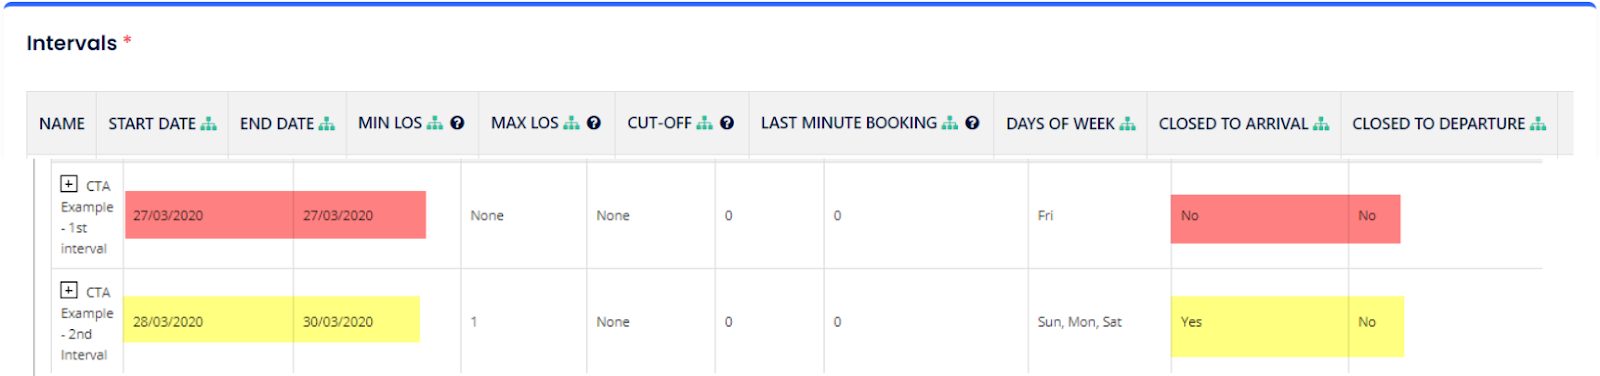Click the 27/03/2020 start date cell
This screenshot has height=376, width=1600.
click(x=209, y=215)
